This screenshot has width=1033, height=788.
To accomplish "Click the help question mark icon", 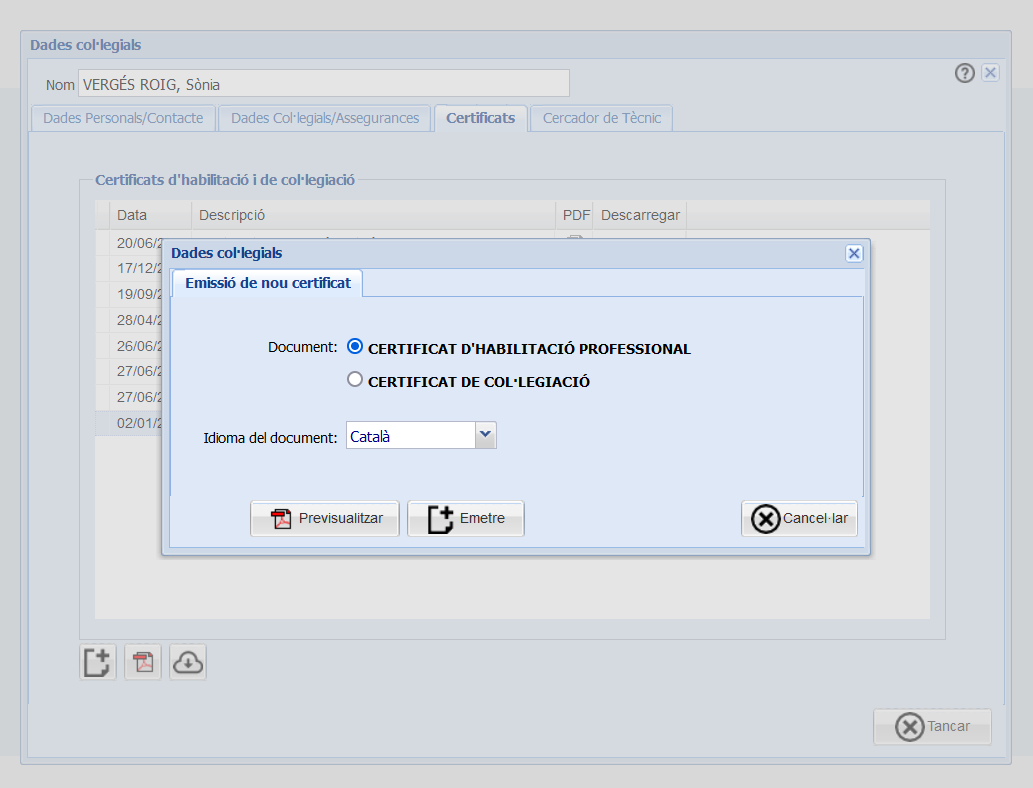I will pyautogui.click(x=964, y=72).
